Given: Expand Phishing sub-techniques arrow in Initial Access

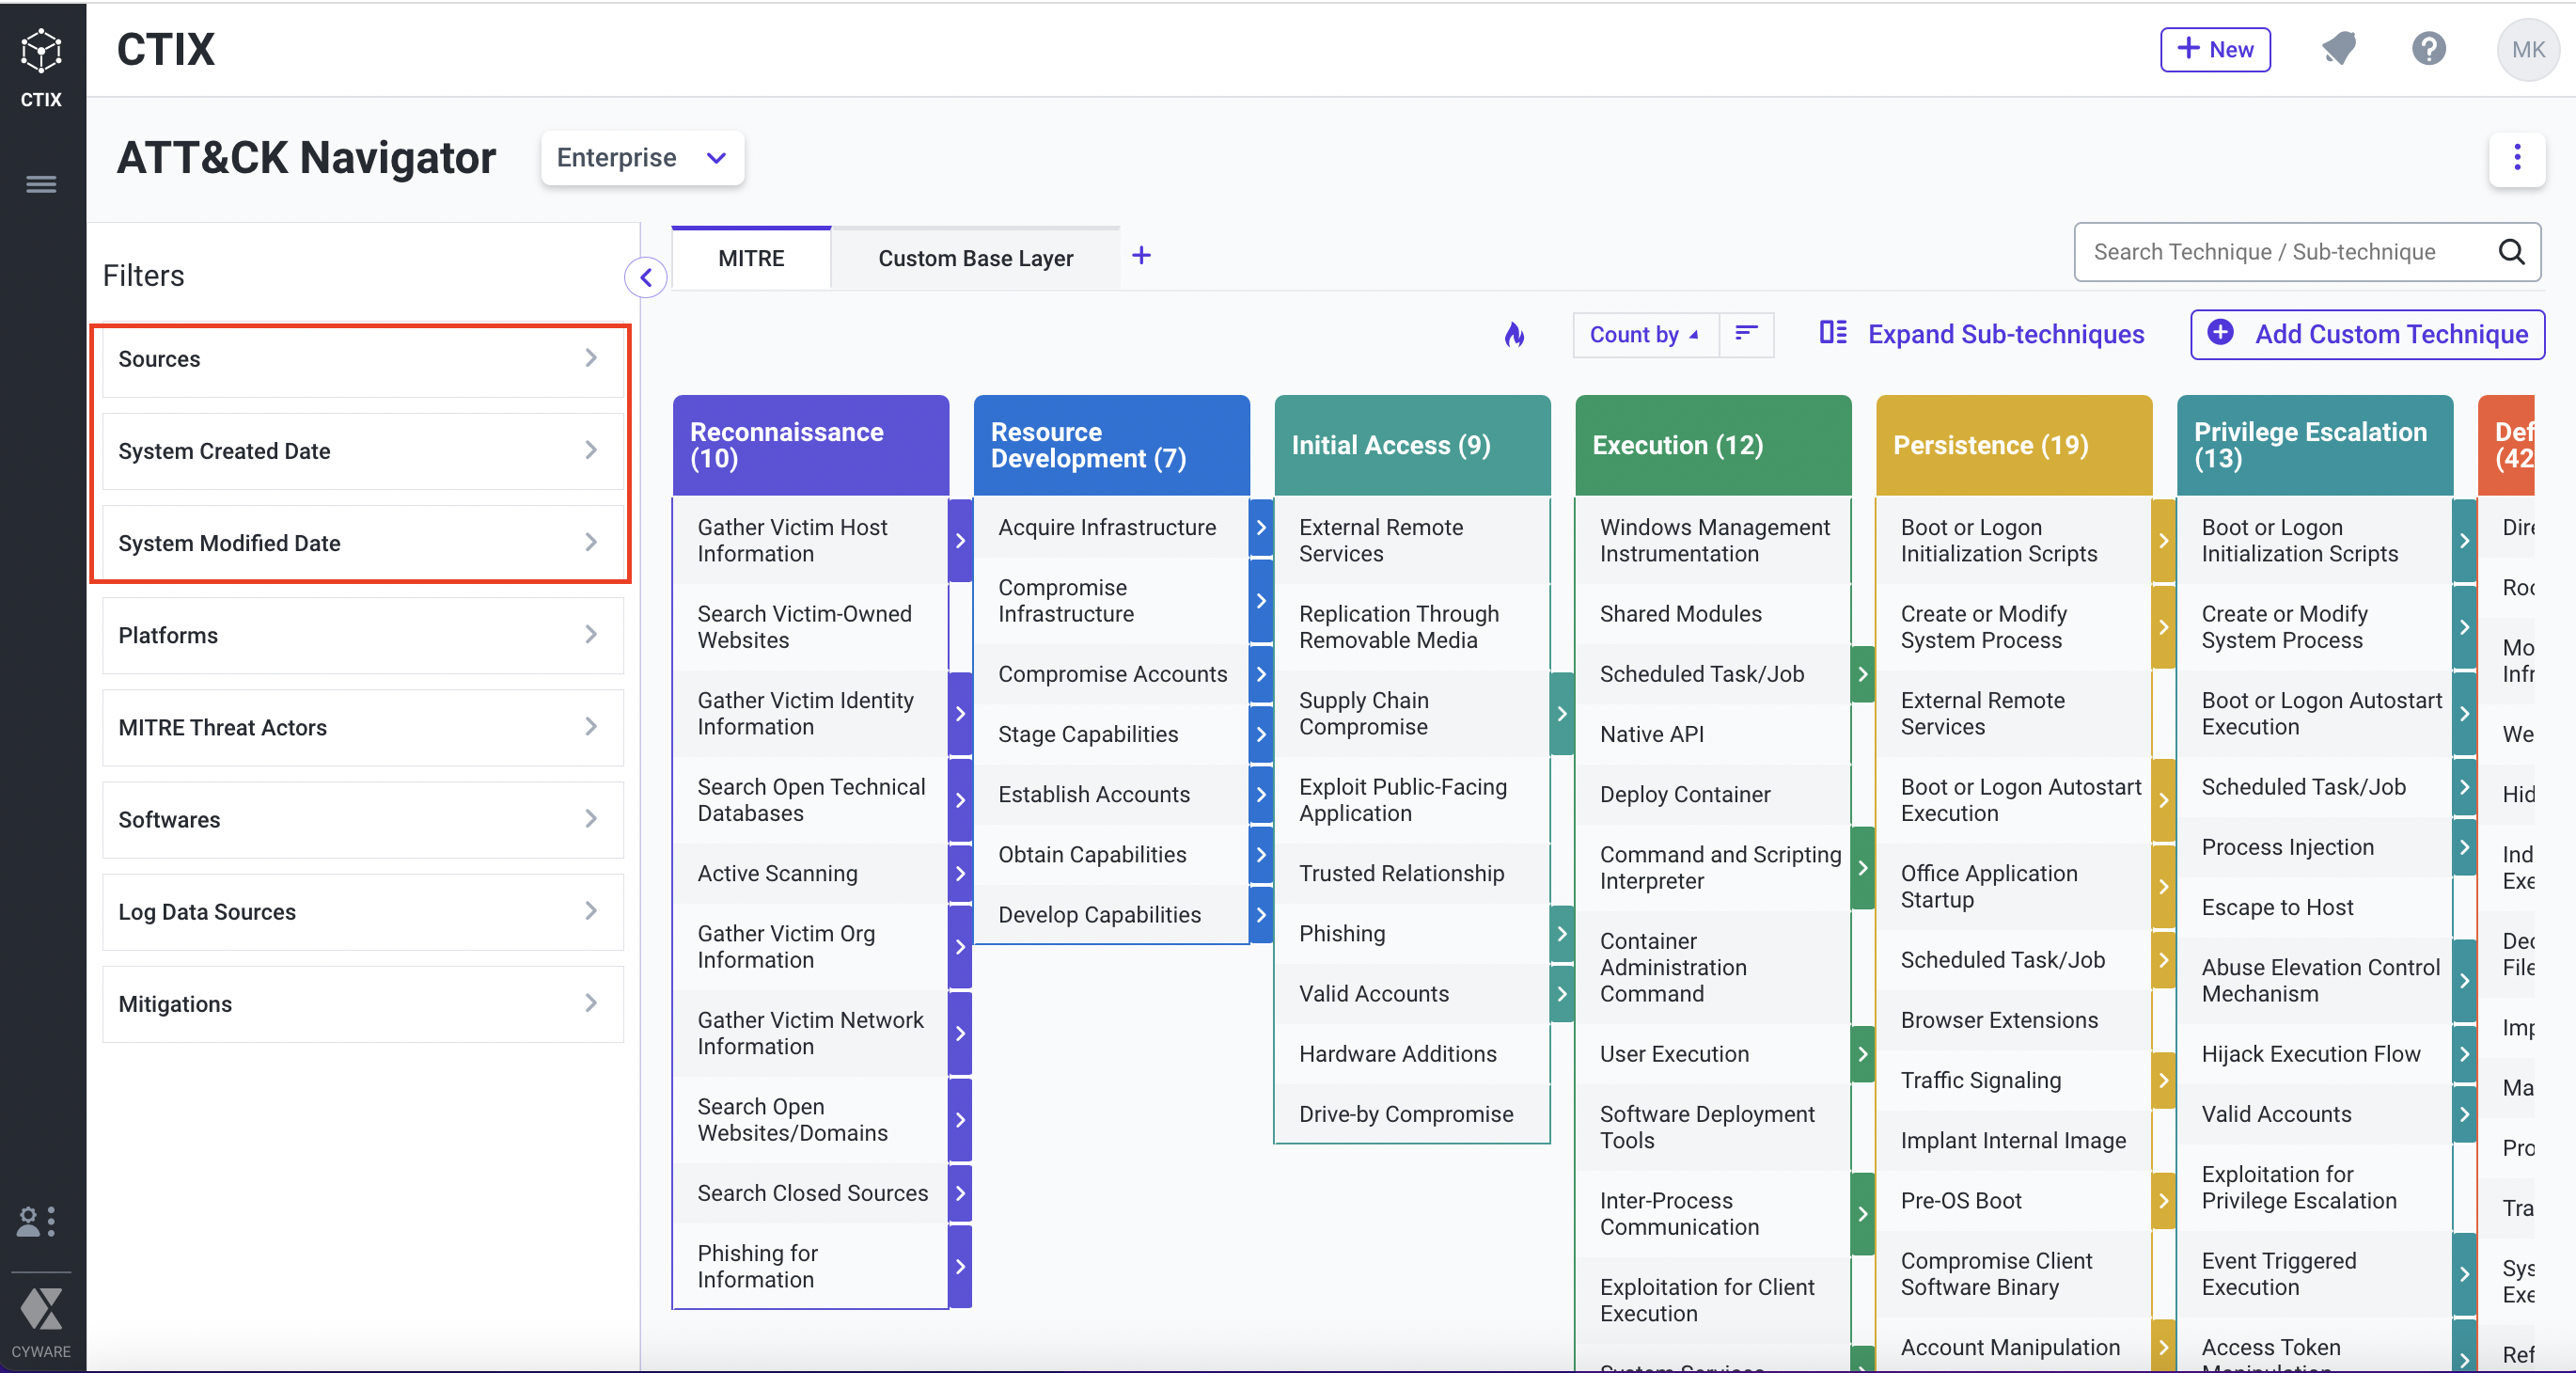Looking at the screenshot, I should click(1561, 933).
